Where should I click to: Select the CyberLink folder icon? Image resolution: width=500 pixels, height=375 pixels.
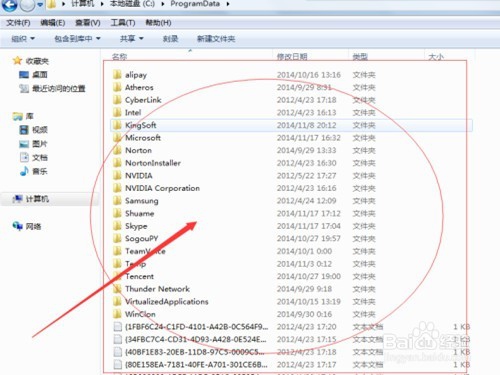[x=117, y=100]
